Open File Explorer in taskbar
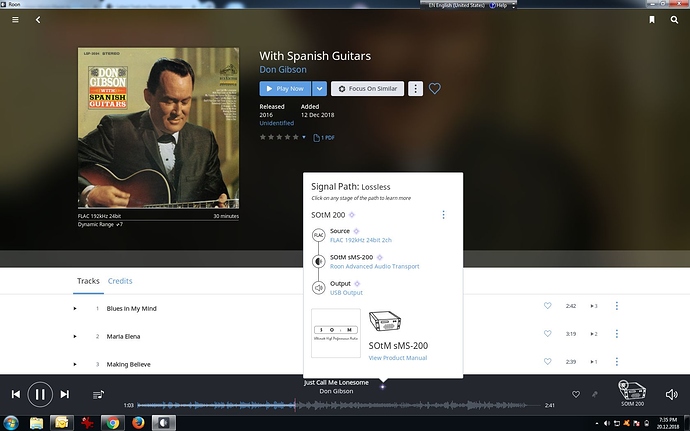Screen dimensions: 690x431 point(37,423)
